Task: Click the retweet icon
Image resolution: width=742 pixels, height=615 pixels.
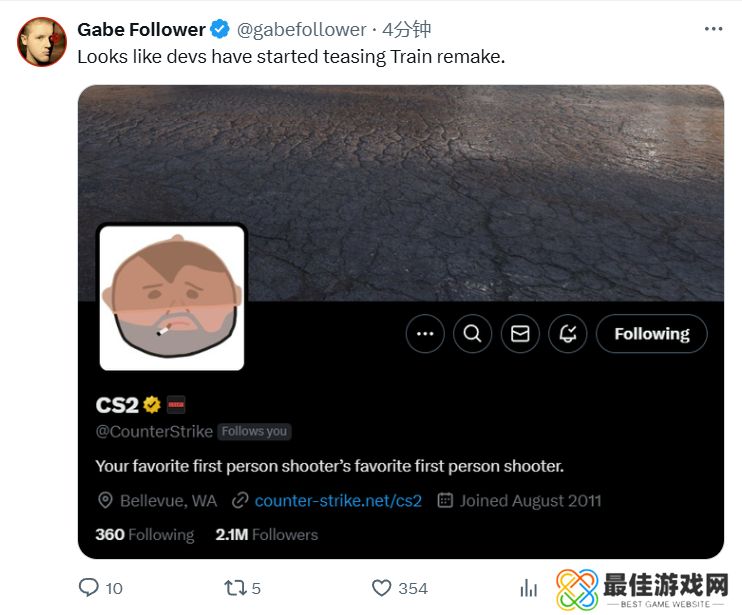Action: click(235, 588)
